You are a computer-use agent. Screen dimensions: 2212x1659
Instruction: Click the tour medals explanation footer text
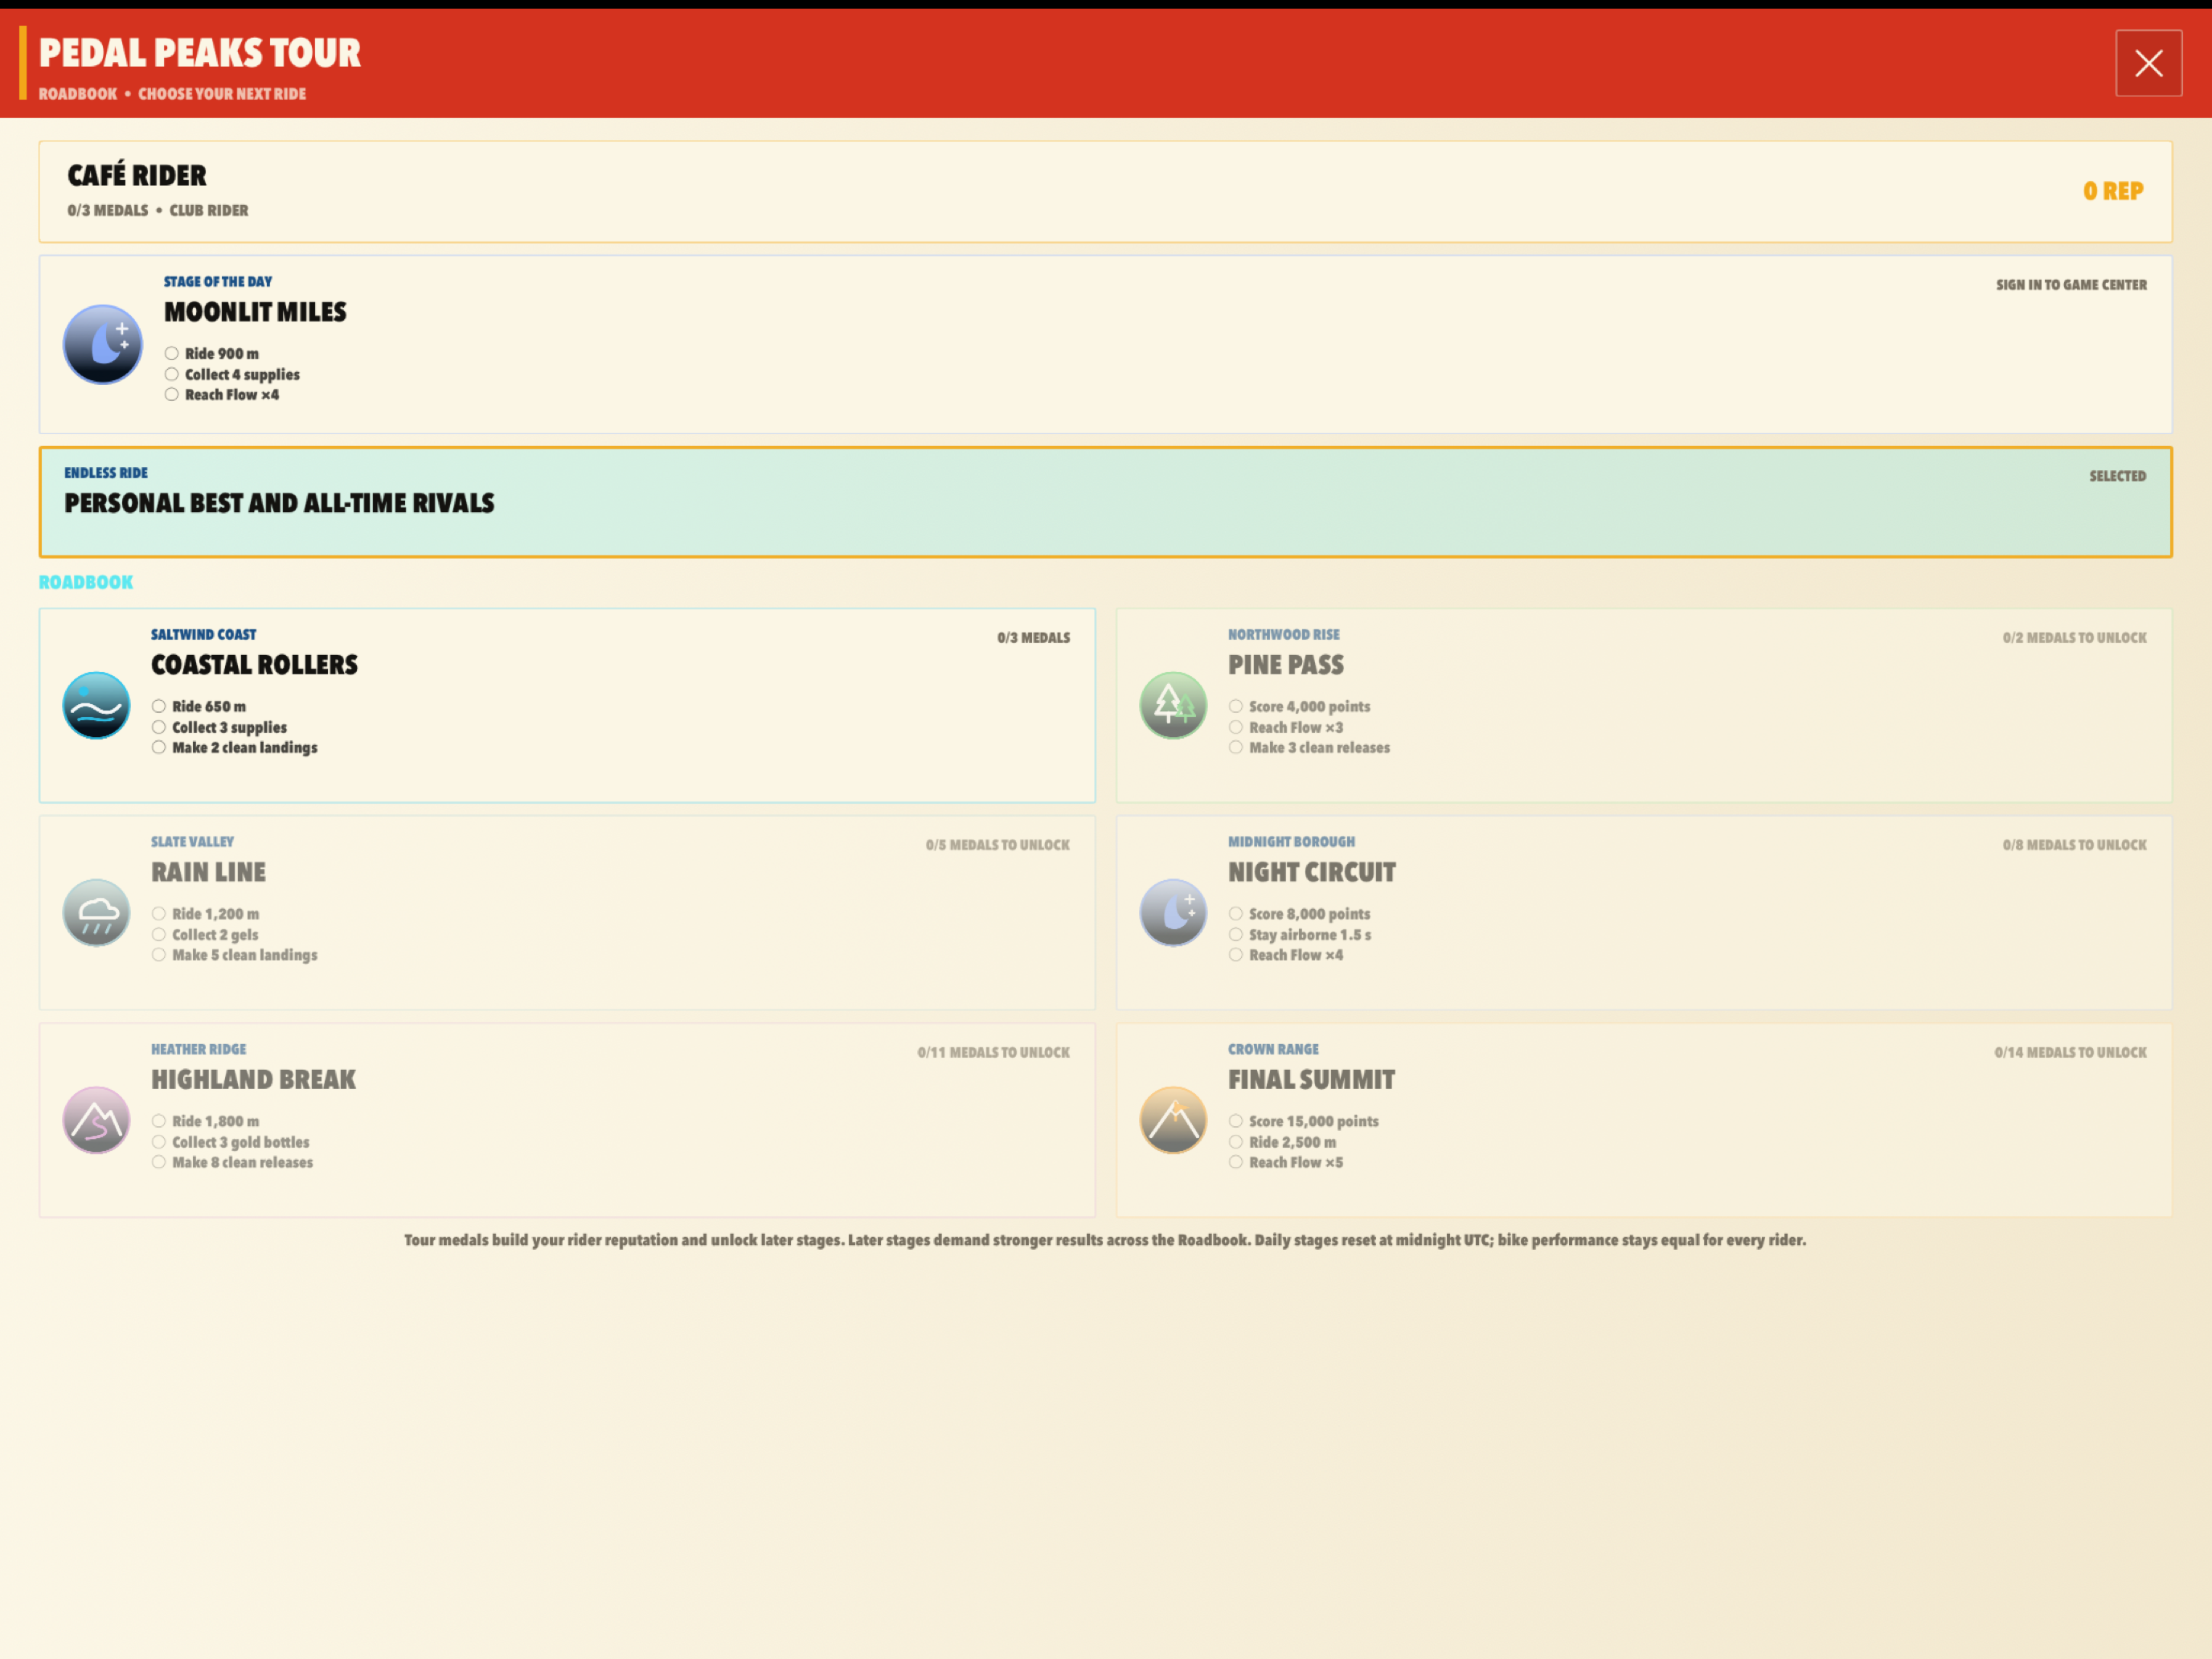[x=1105, y=1240]
